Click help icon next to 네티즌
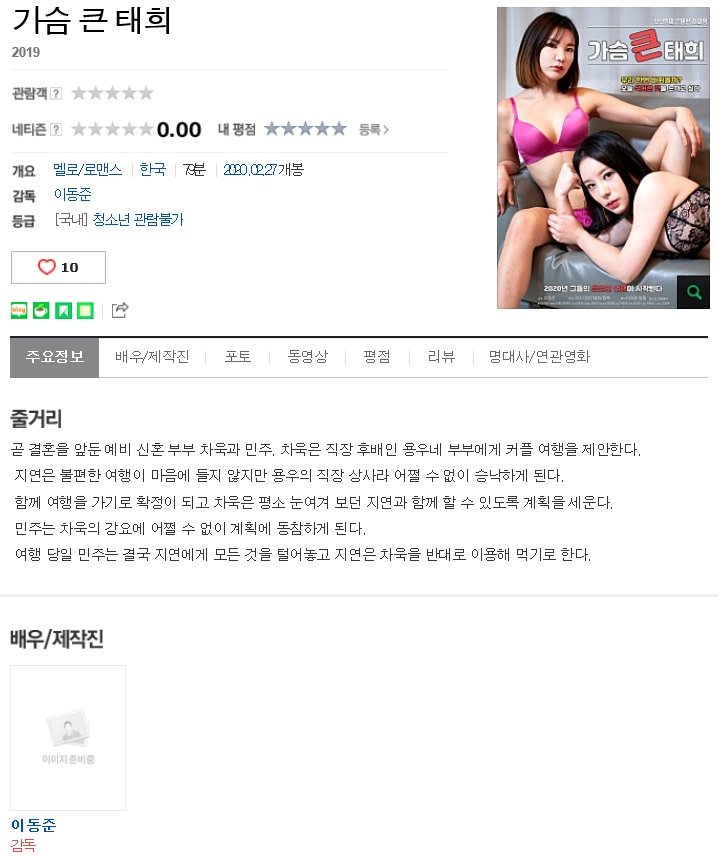718x857 pixels. (56, 130)
